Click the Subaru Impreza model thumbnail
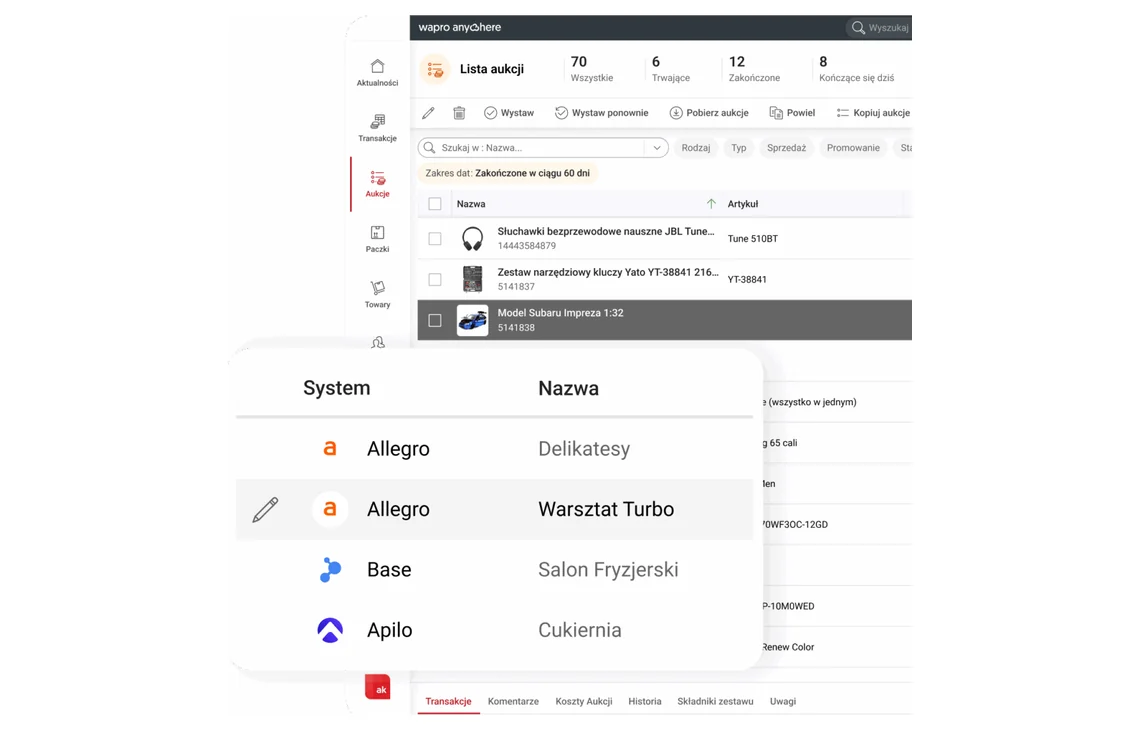Image resolution: width=1140 pixels, height=730 pixels. pyautogui.click(x=473, y=320)
